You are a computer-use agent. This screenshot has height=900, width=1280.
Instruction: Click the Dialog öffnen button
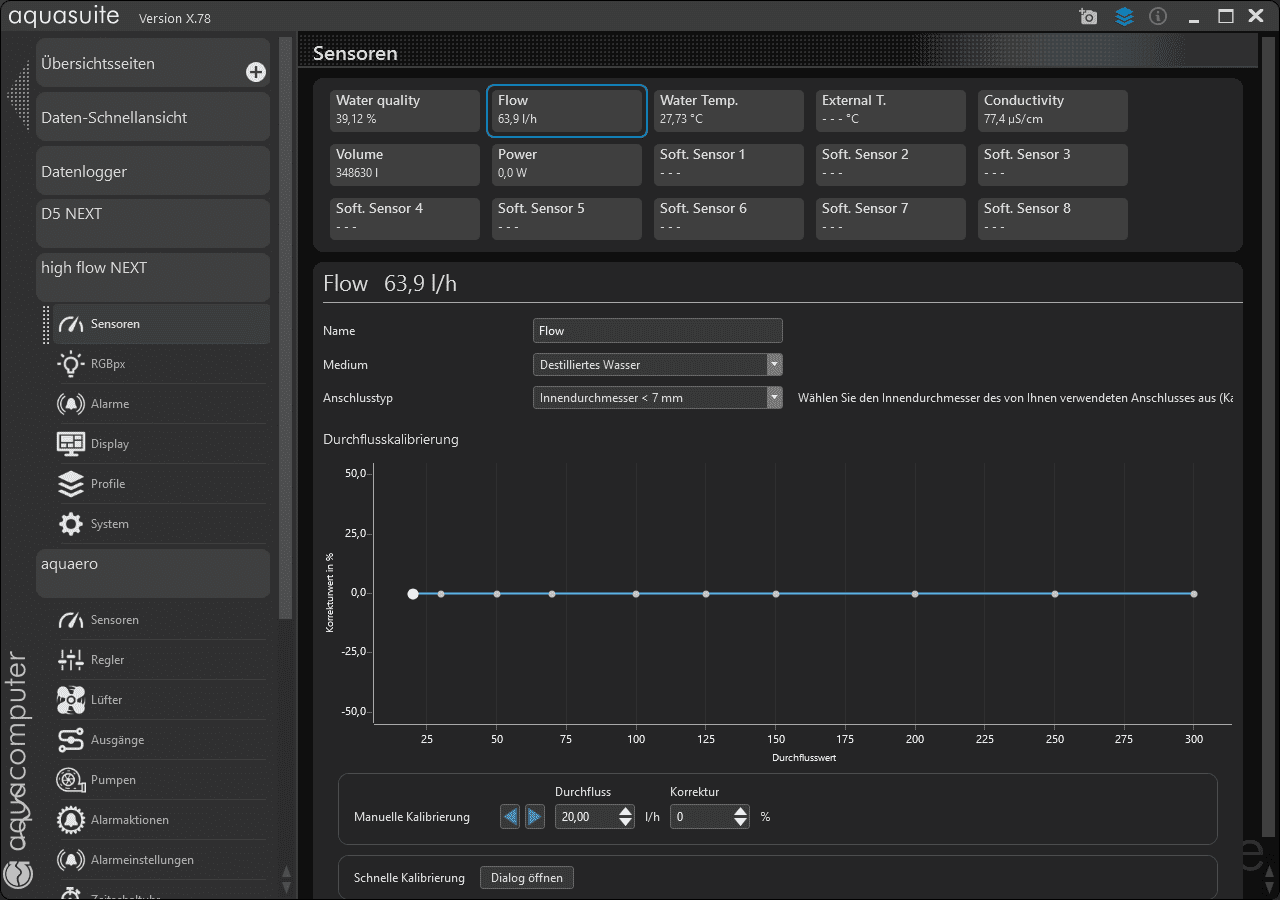coord(527,878)
